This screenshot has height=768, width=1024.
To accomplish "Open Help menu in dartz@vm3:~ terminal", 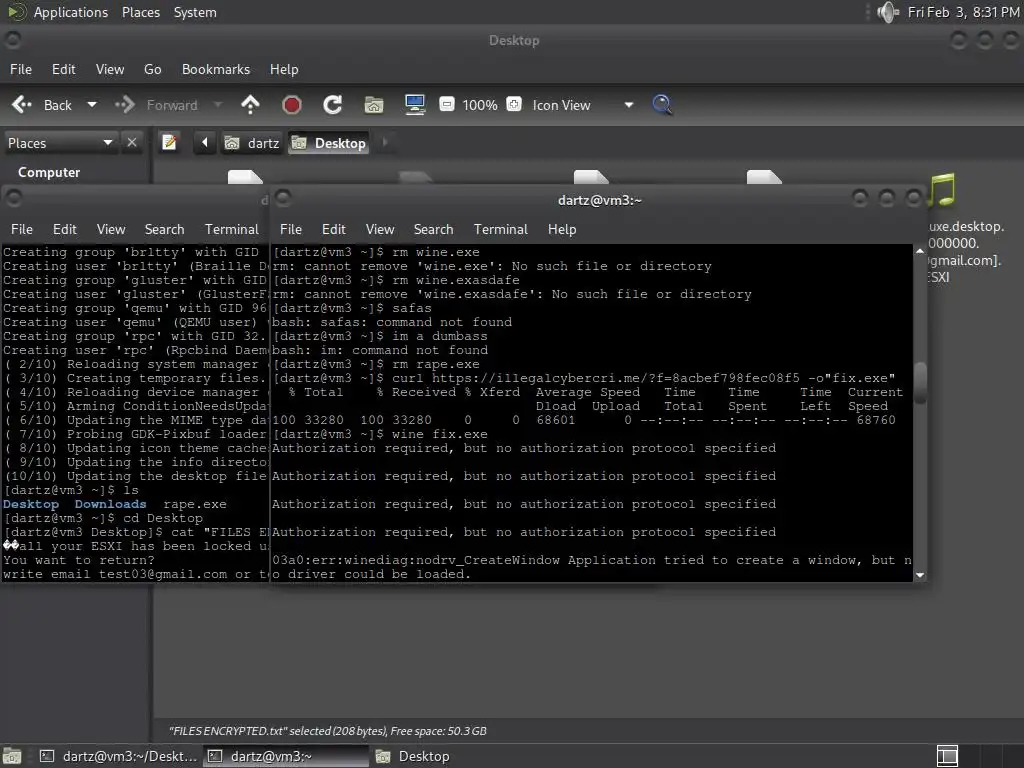I will pos(562,229).
